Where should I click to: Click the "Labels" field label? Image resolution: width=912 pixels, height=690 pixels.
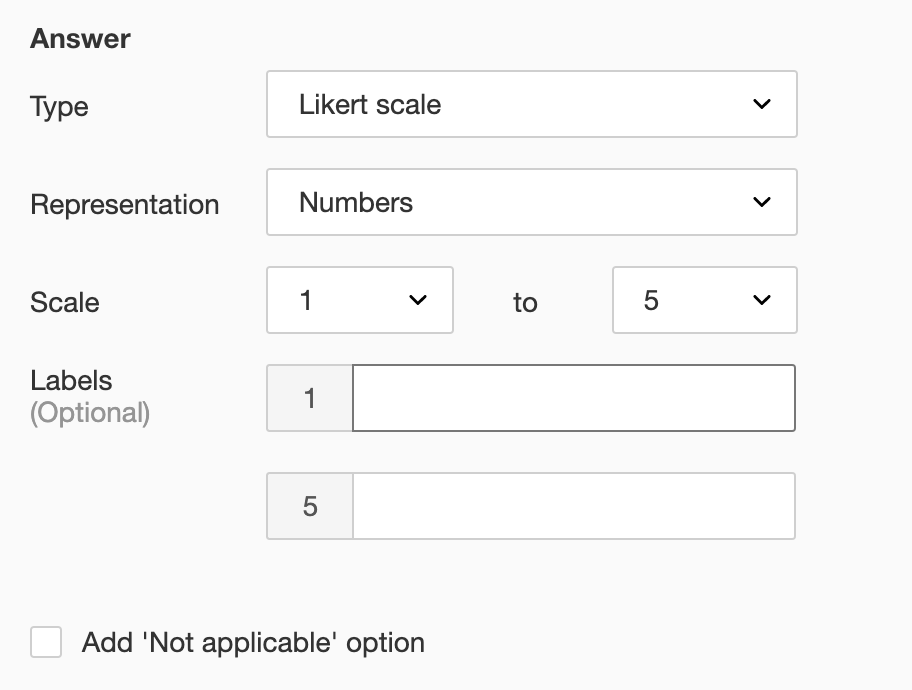[71, 380]
